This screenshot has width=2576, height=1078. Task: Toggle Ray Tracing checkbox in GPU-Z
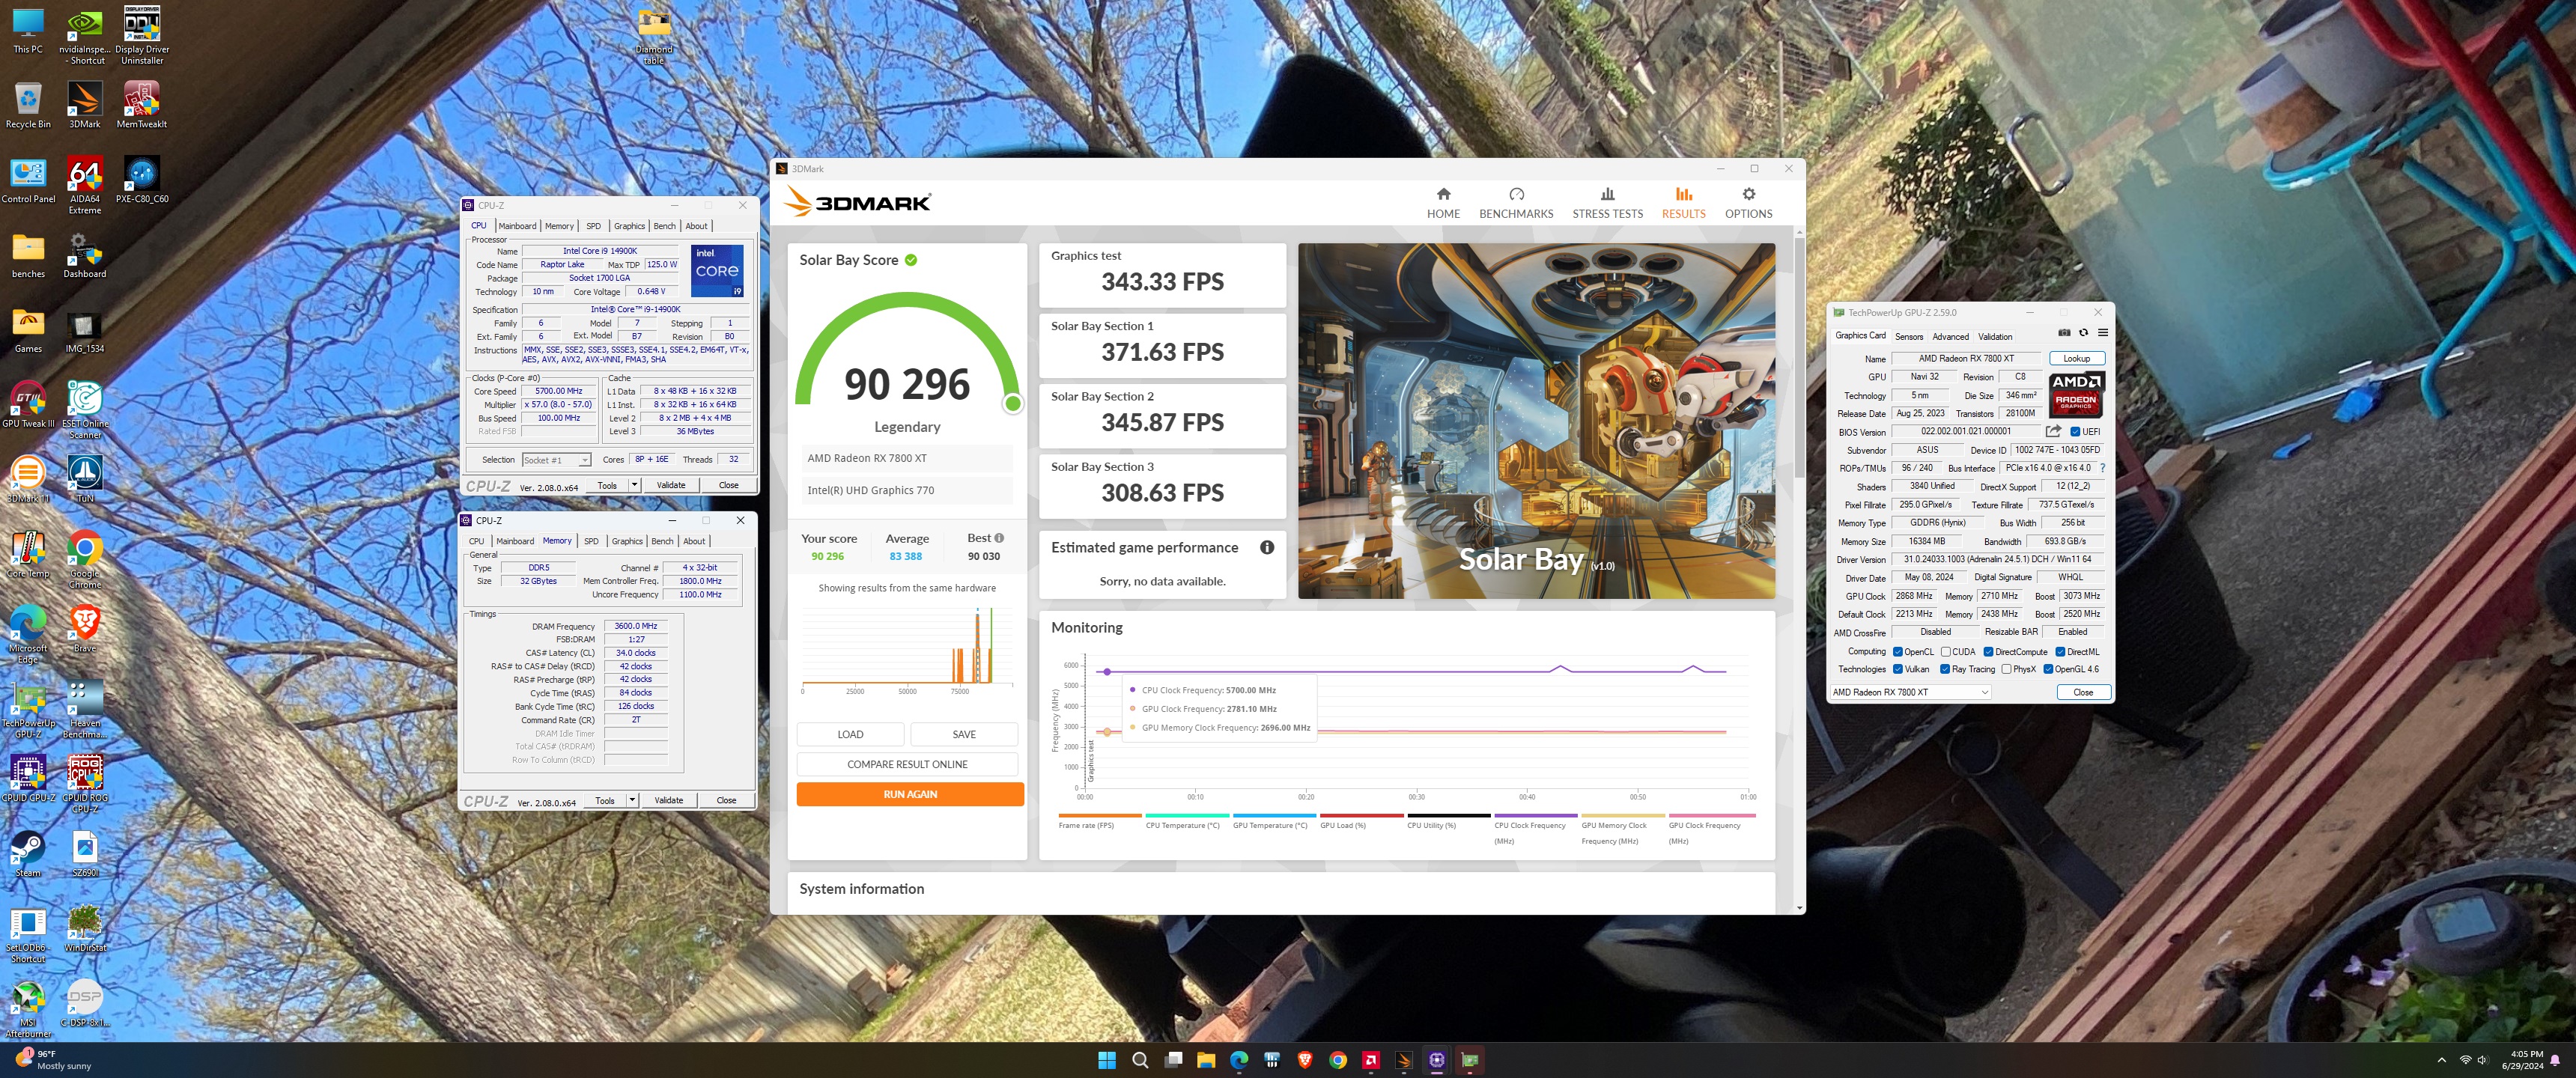pos(1944,669)
